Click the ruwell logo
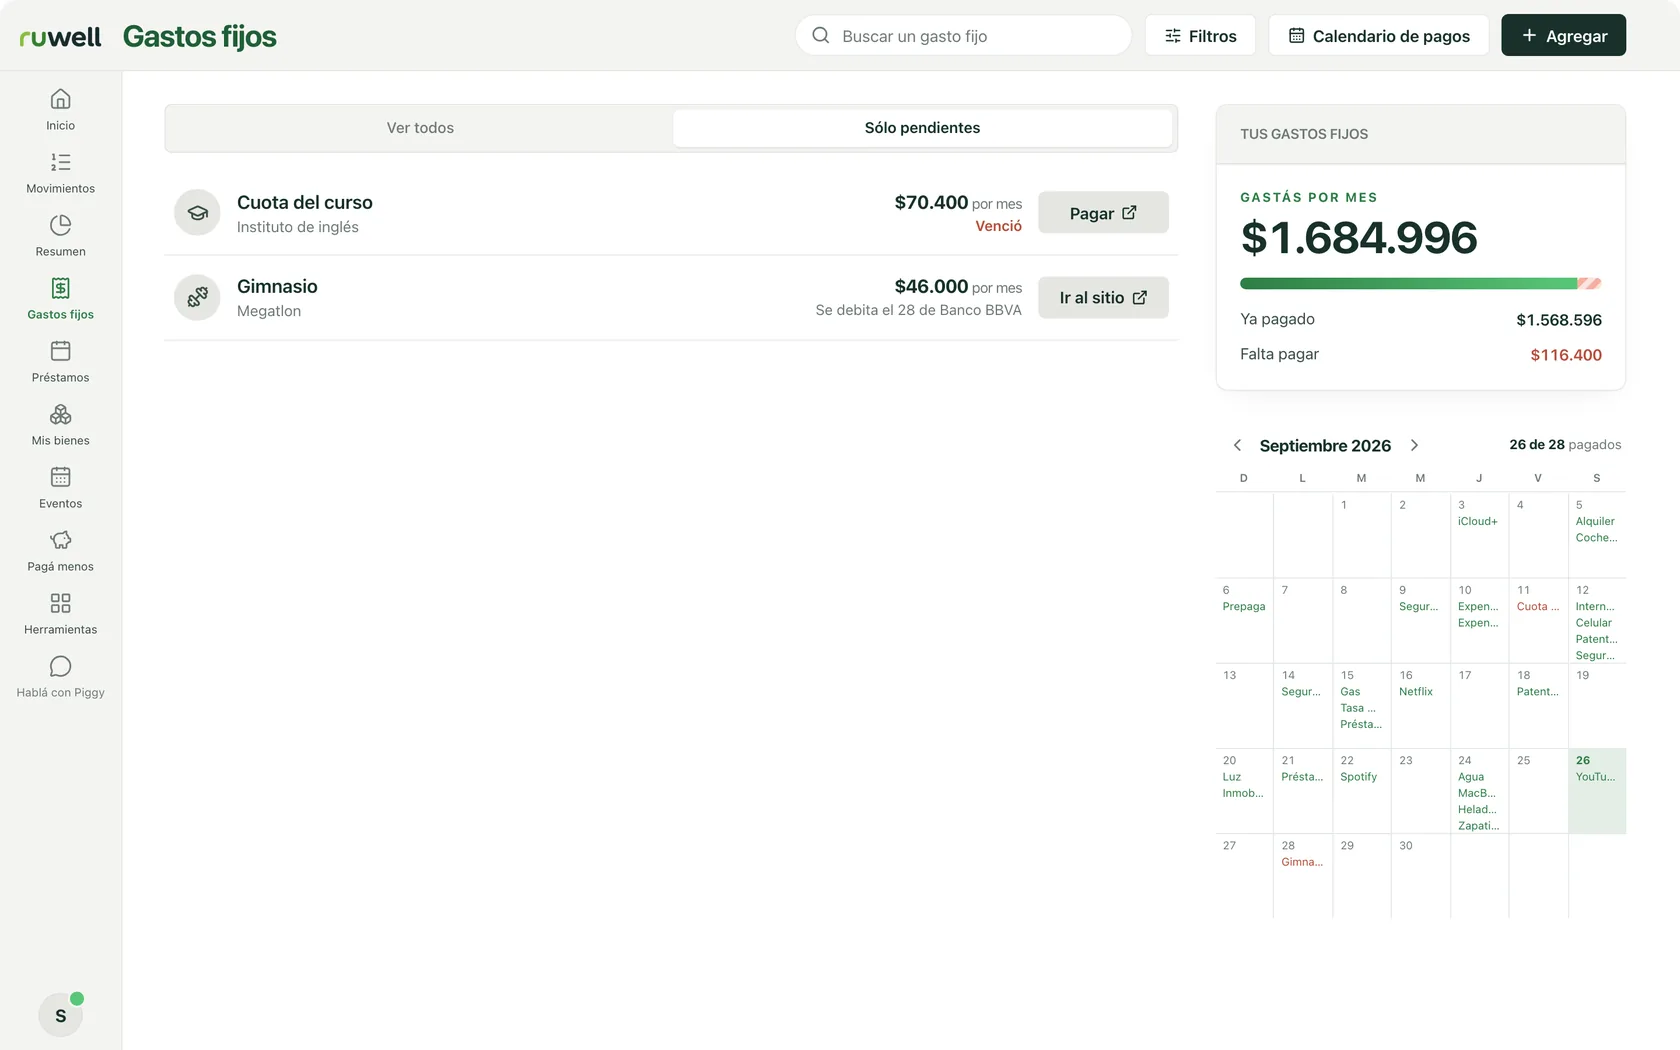The image size is (1680, 1050). pos(60,37)
